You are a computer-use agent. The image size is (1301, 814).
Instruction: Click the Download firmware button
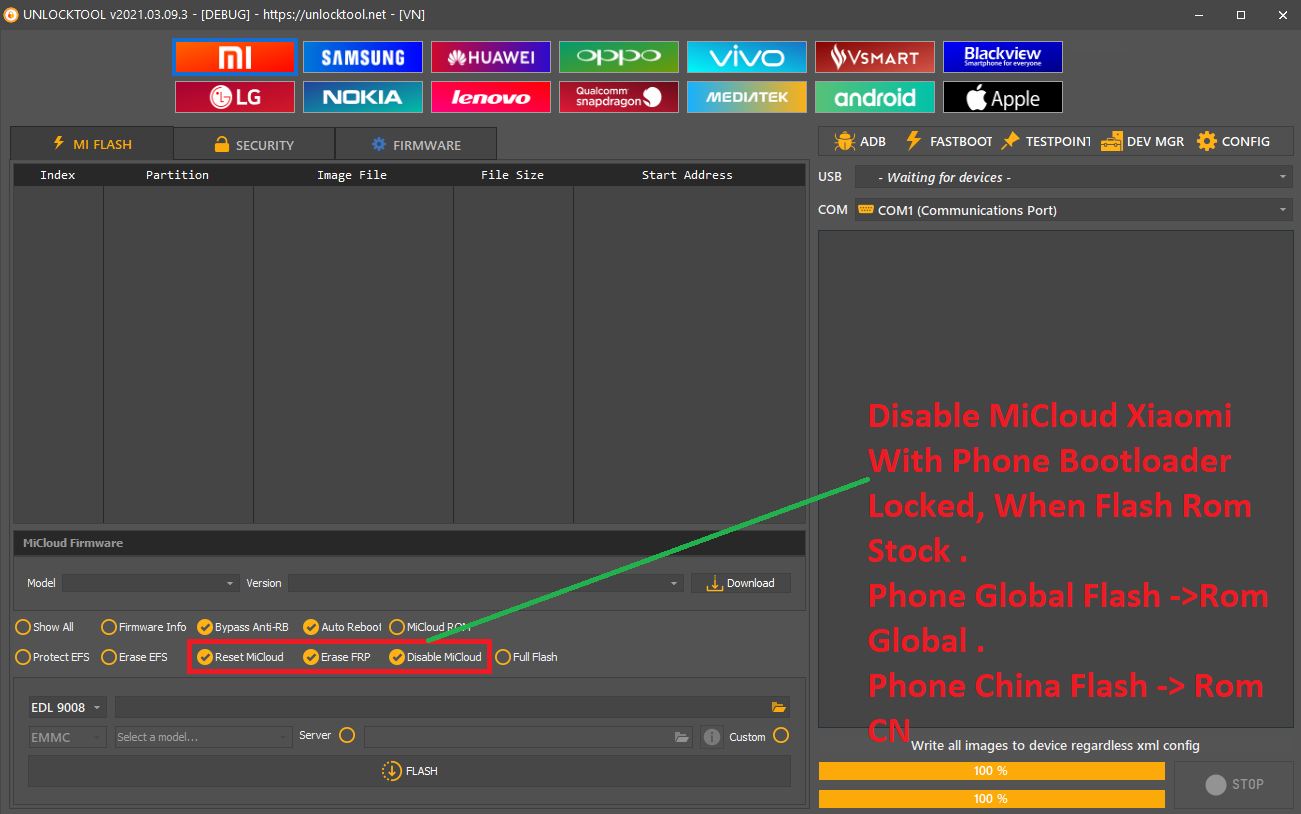point(741,583)
